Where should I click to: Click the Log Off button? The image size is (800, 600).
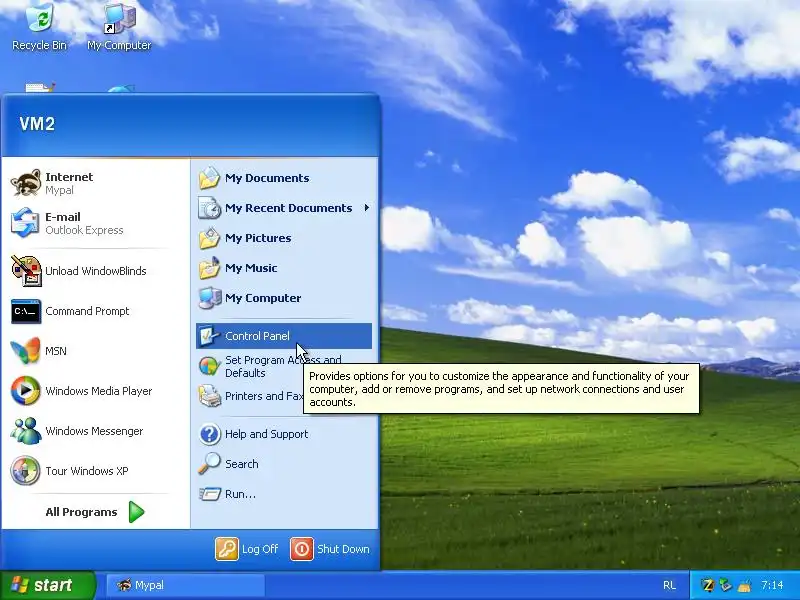247,549
